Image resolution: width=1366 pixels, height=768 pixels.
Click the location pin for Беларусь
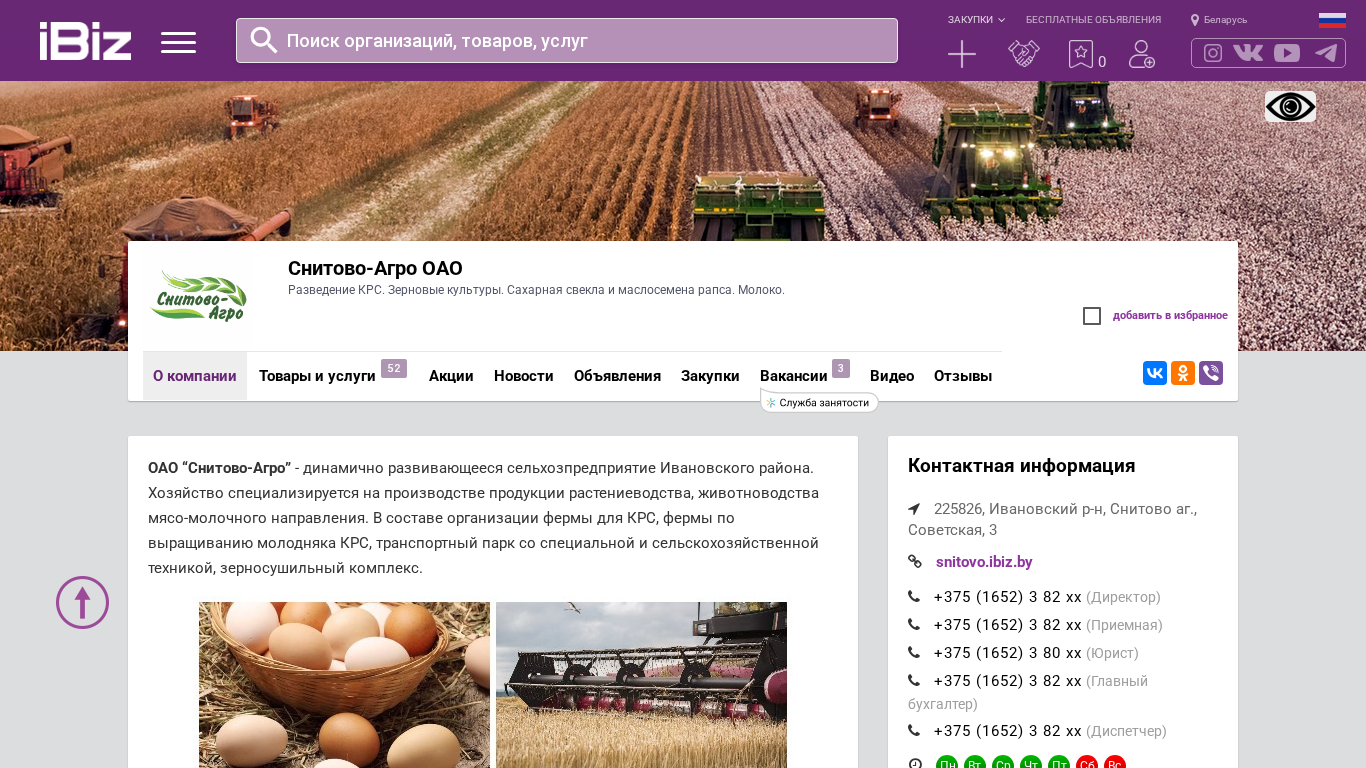pos(1194,20)
